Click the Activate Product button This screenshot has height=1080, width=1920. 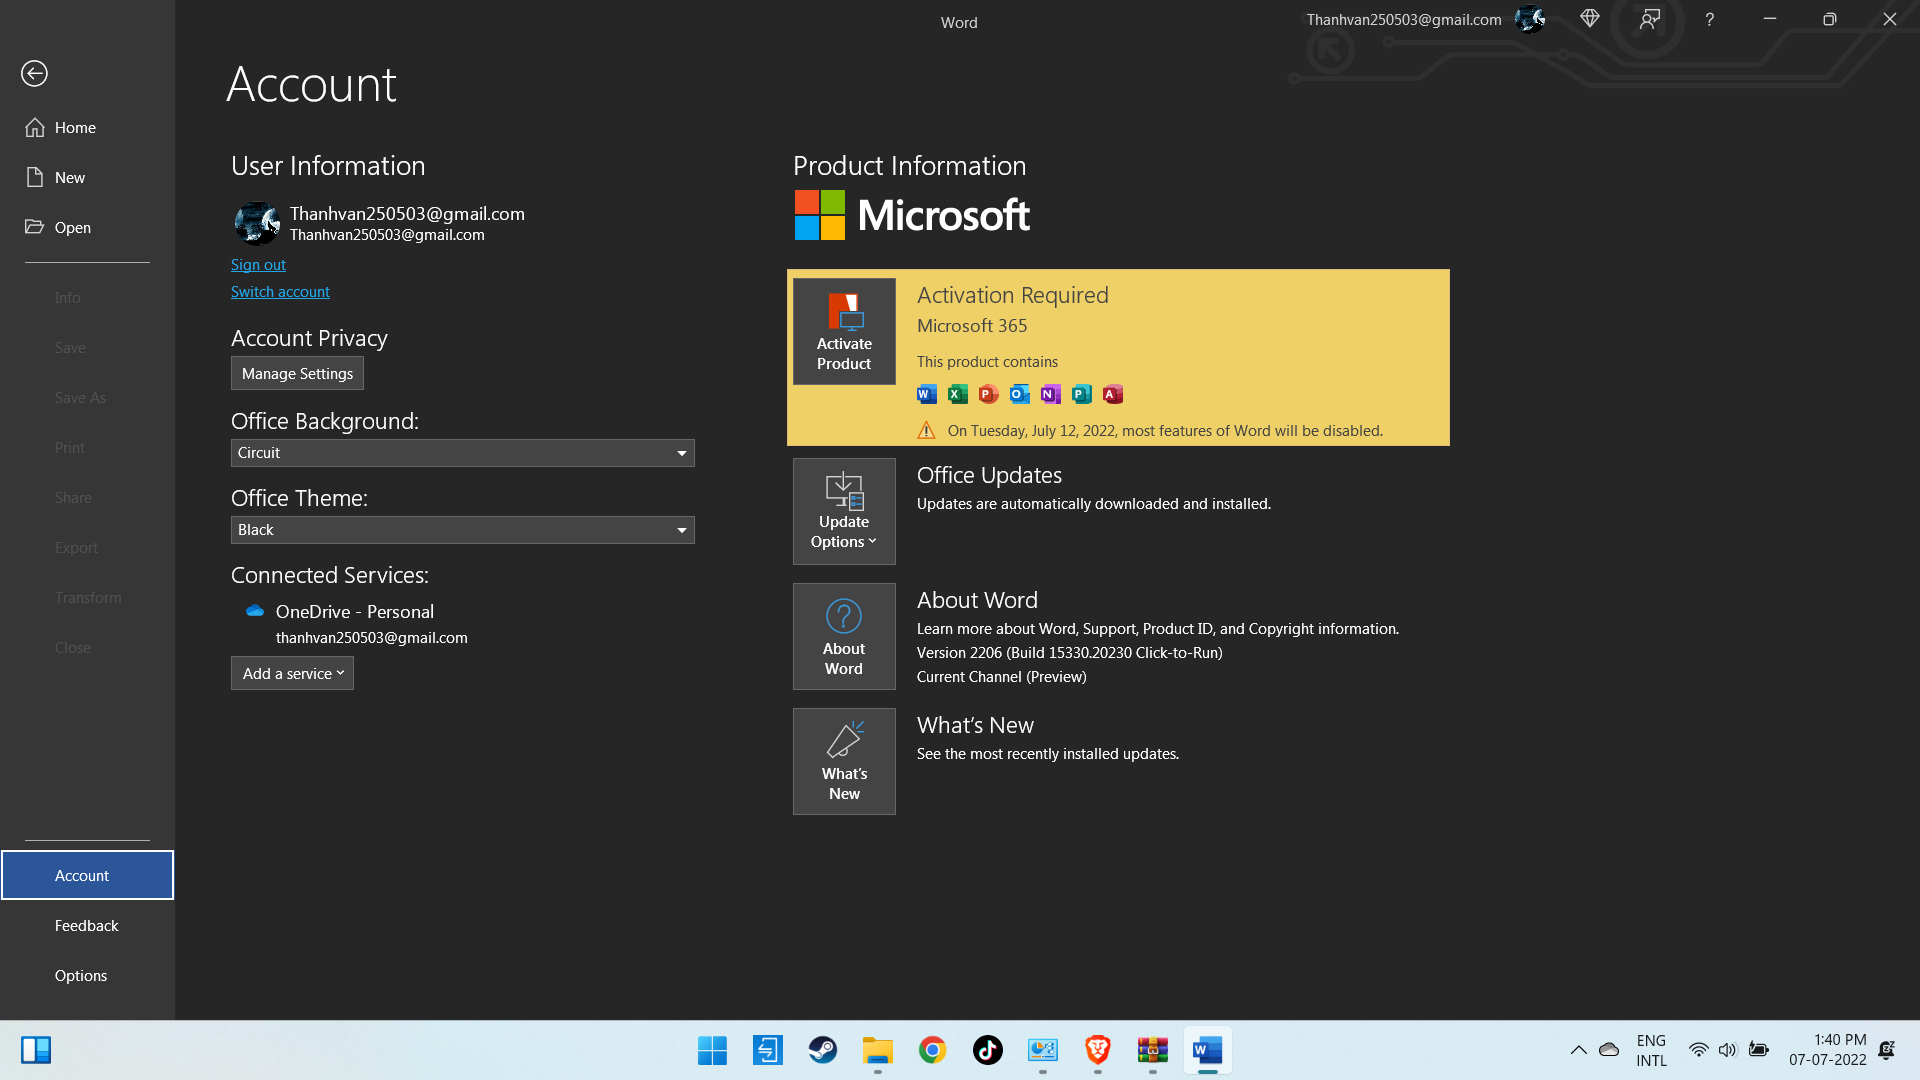click(x=844, y=331)
